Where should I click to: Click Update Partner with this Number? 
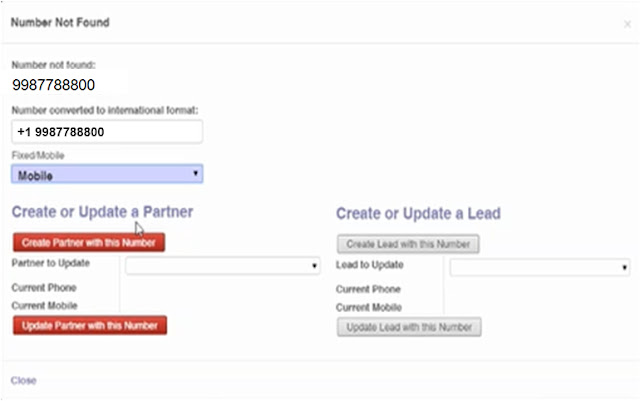pyautogui.click(x=89, y=325)
